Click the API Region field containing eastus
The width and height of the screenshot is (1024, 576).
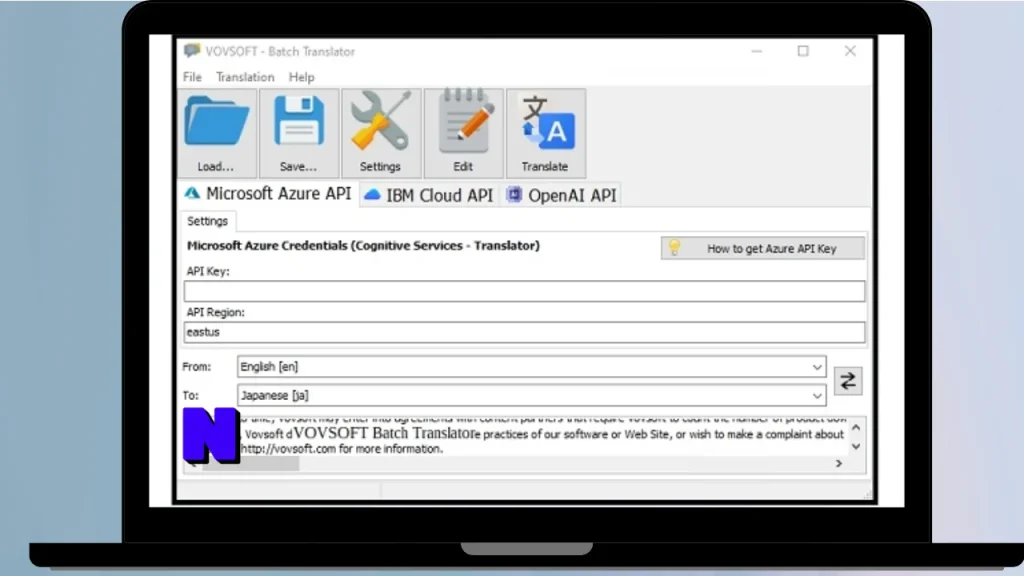[x=524, y=332]
